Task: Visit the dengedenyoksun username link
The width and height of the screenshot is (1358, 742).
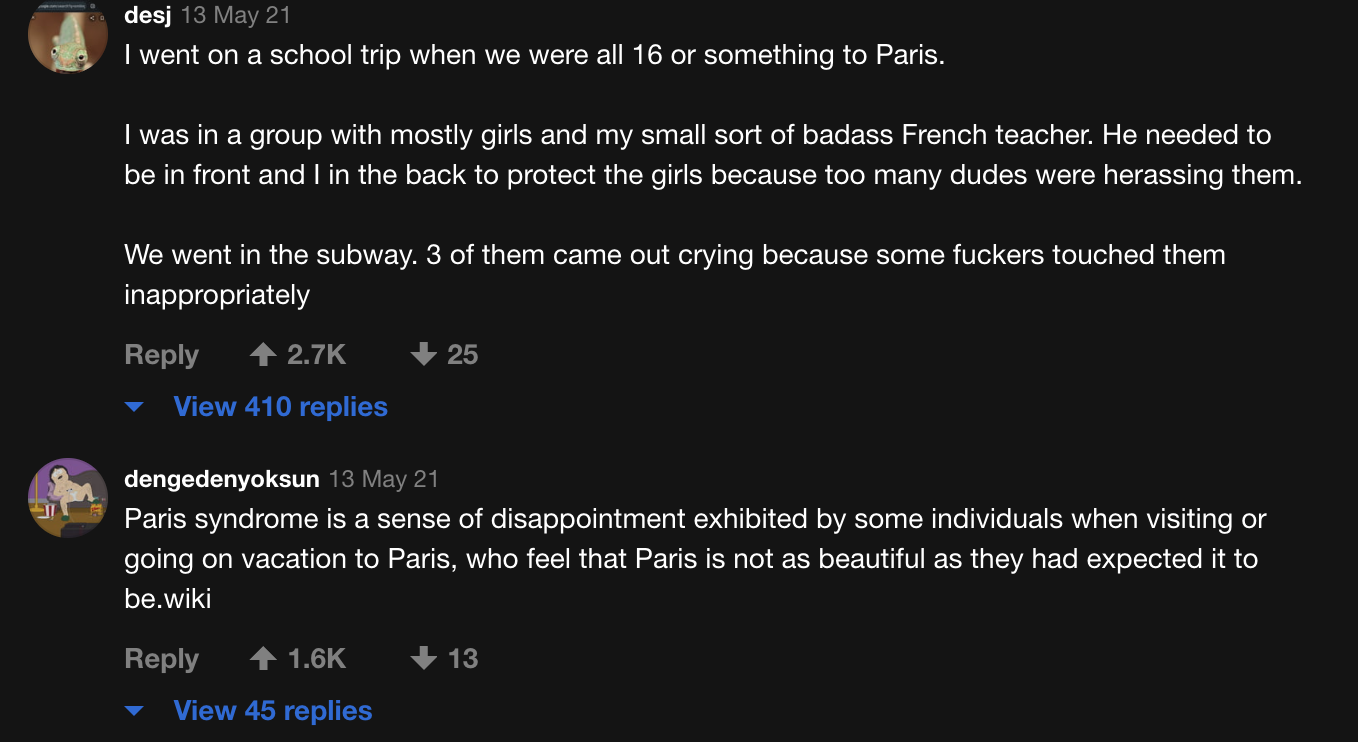Action: click(x=222, y=479)
